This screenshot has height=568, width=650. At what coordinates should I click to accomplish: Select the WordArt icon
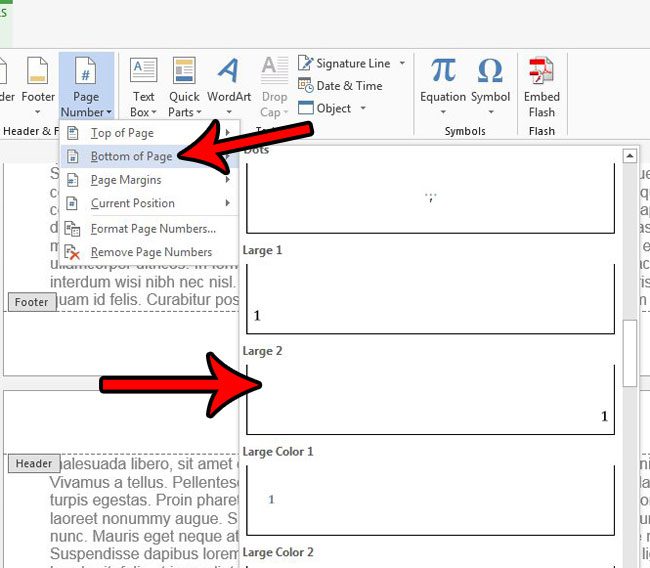[x=229, y=73]
